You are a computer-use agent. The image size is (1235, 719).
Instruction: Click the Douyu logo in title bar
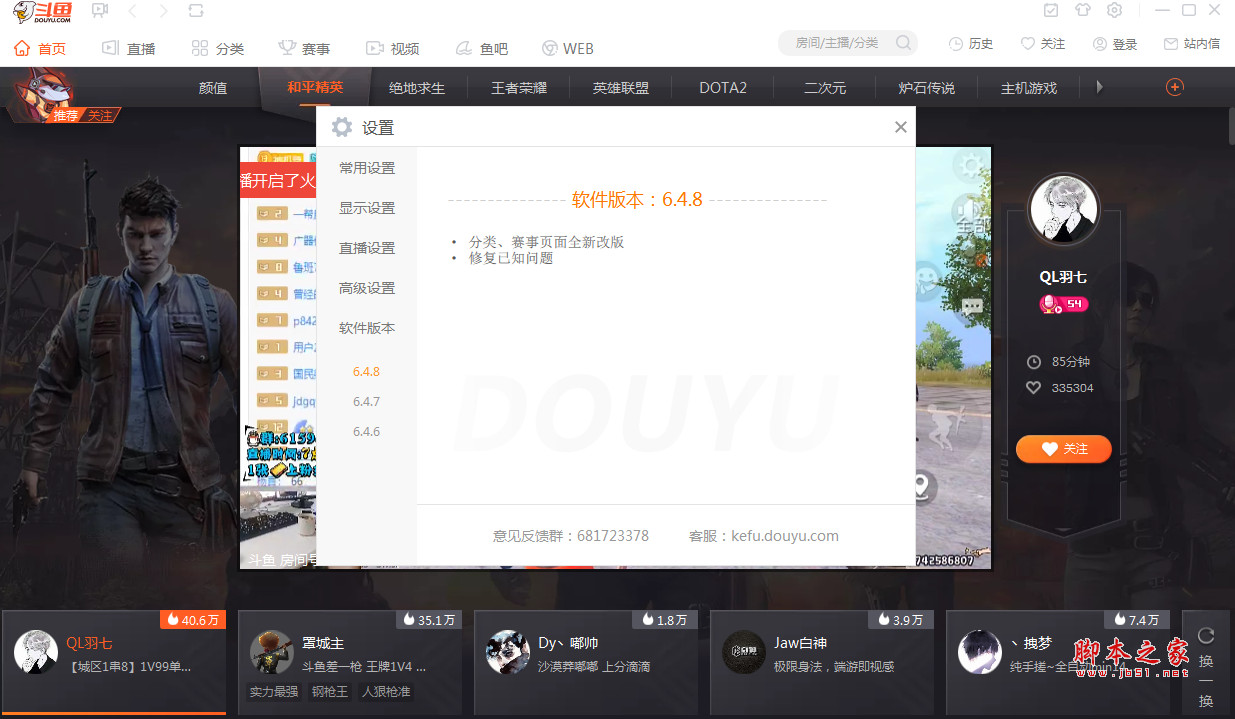40,11
